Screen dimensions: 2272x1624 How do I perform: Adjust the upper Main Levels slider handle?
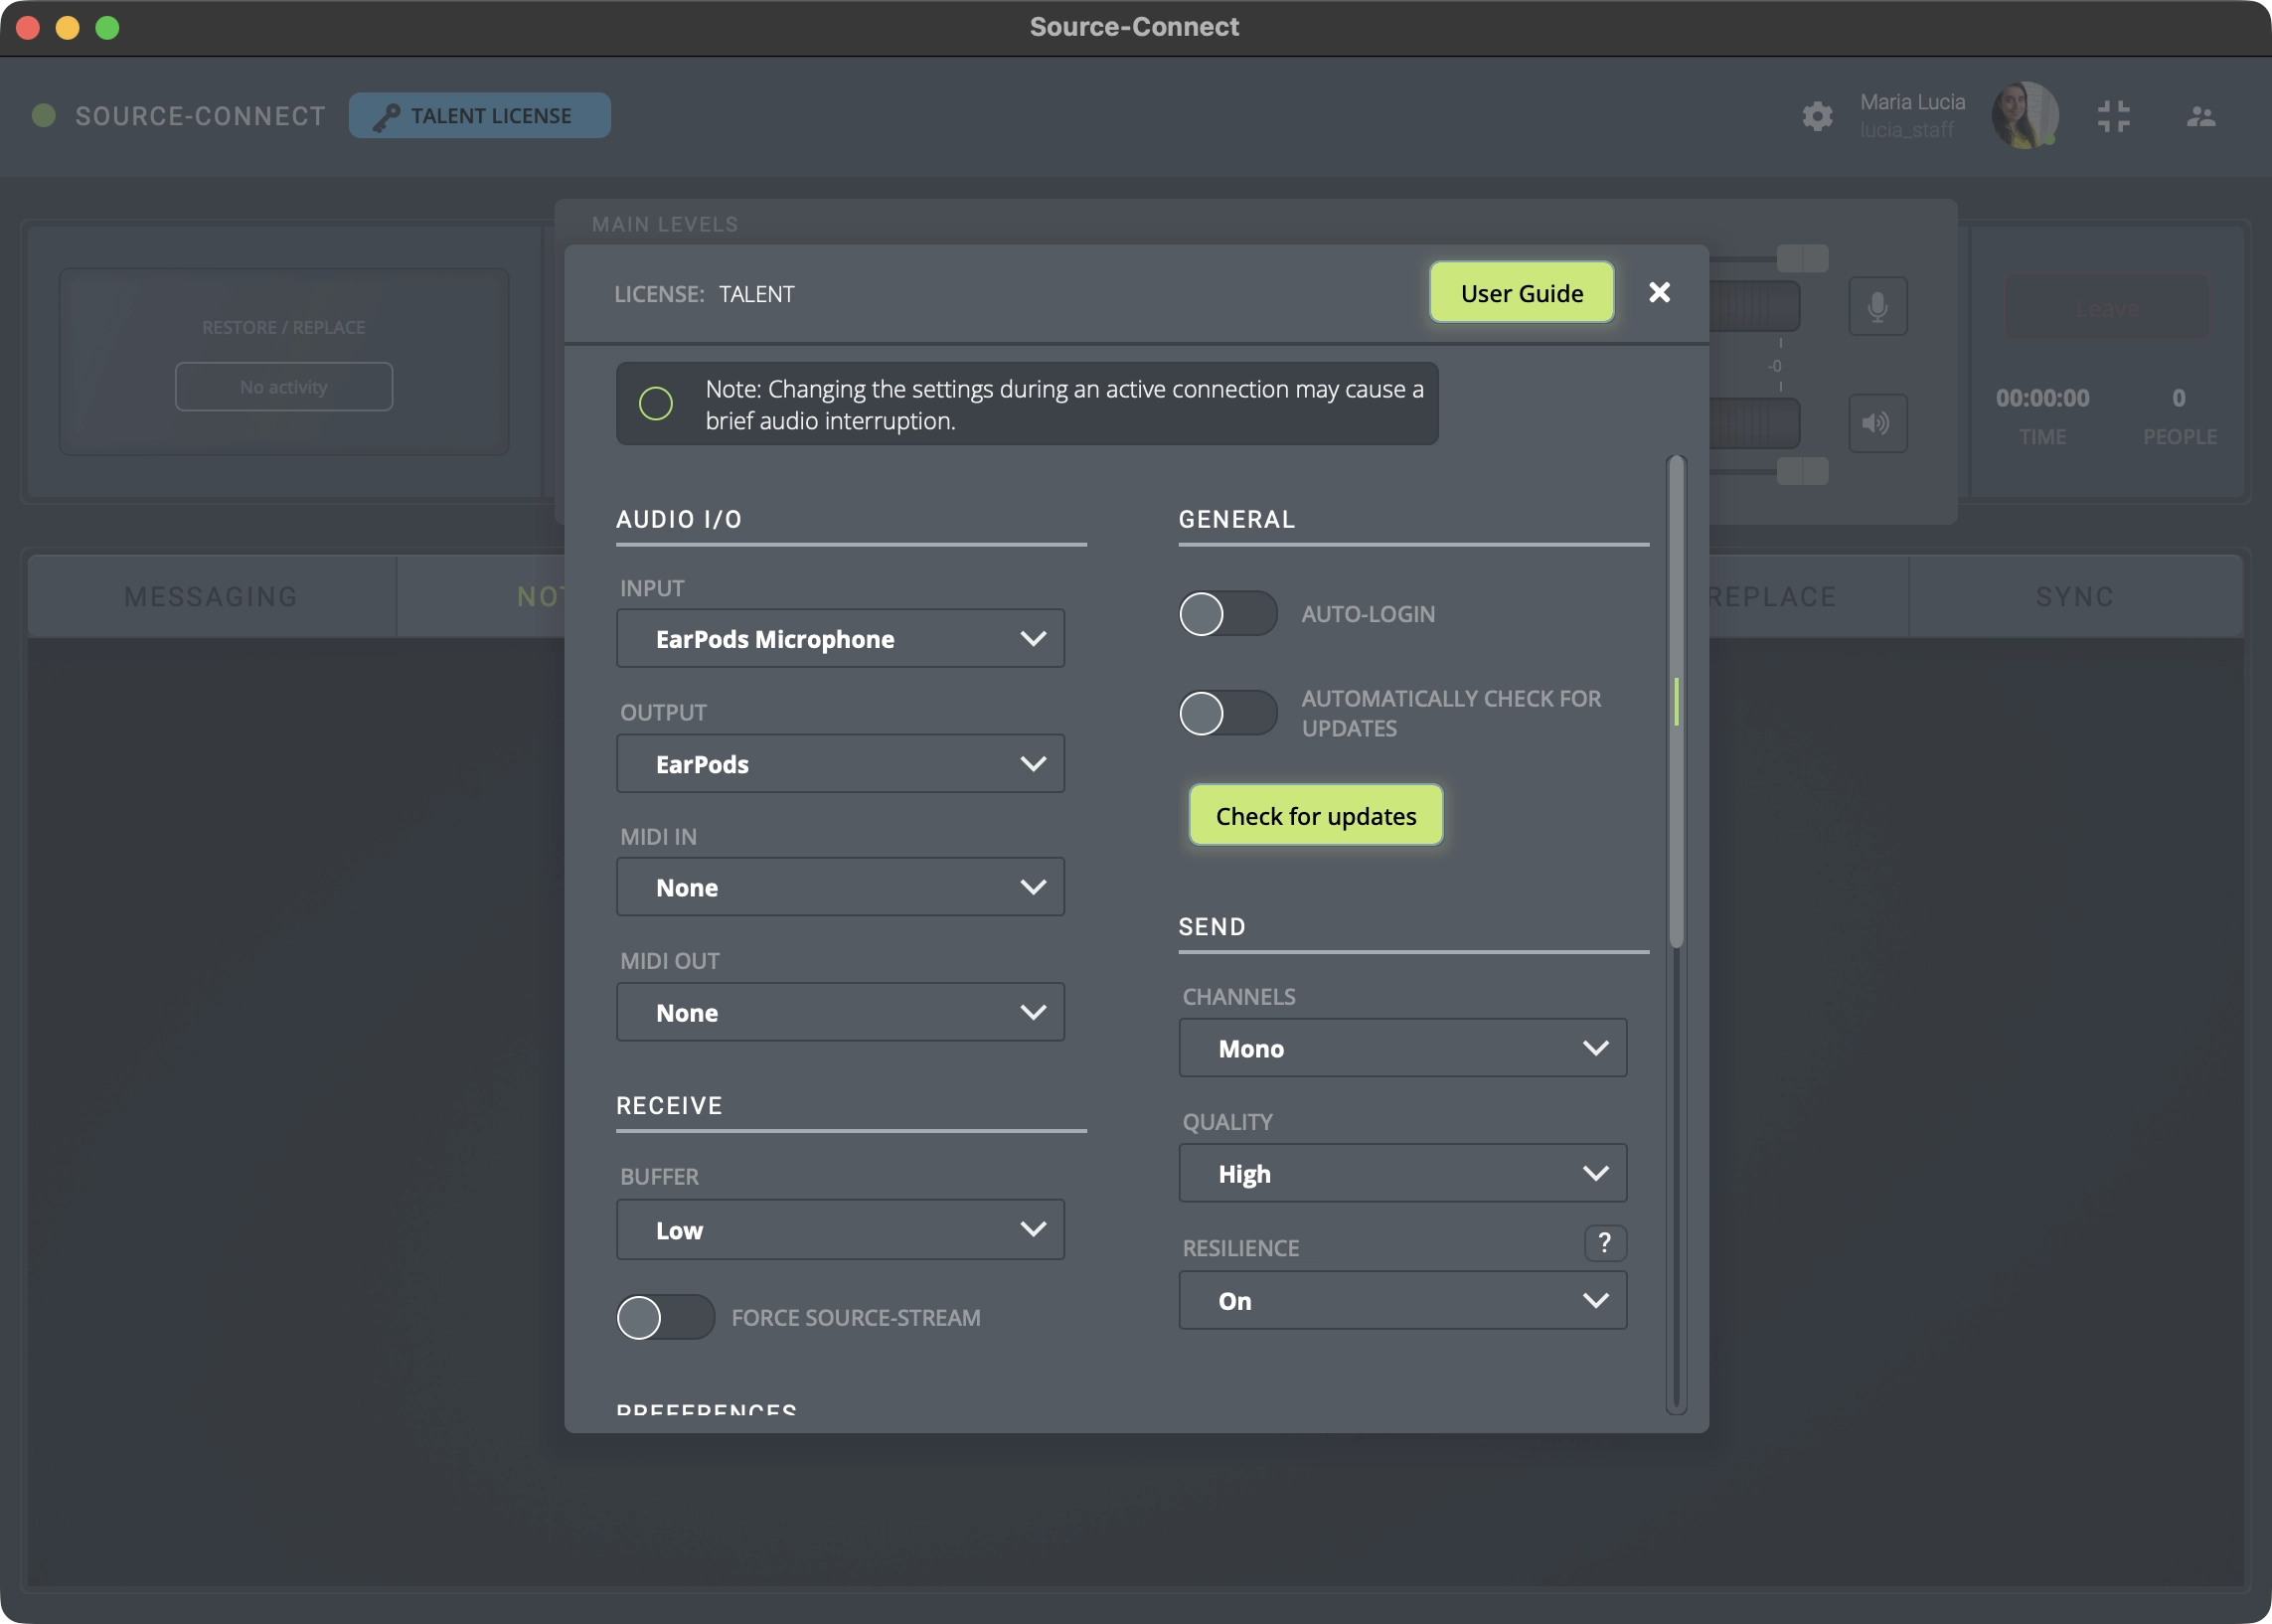(1802, 258)
